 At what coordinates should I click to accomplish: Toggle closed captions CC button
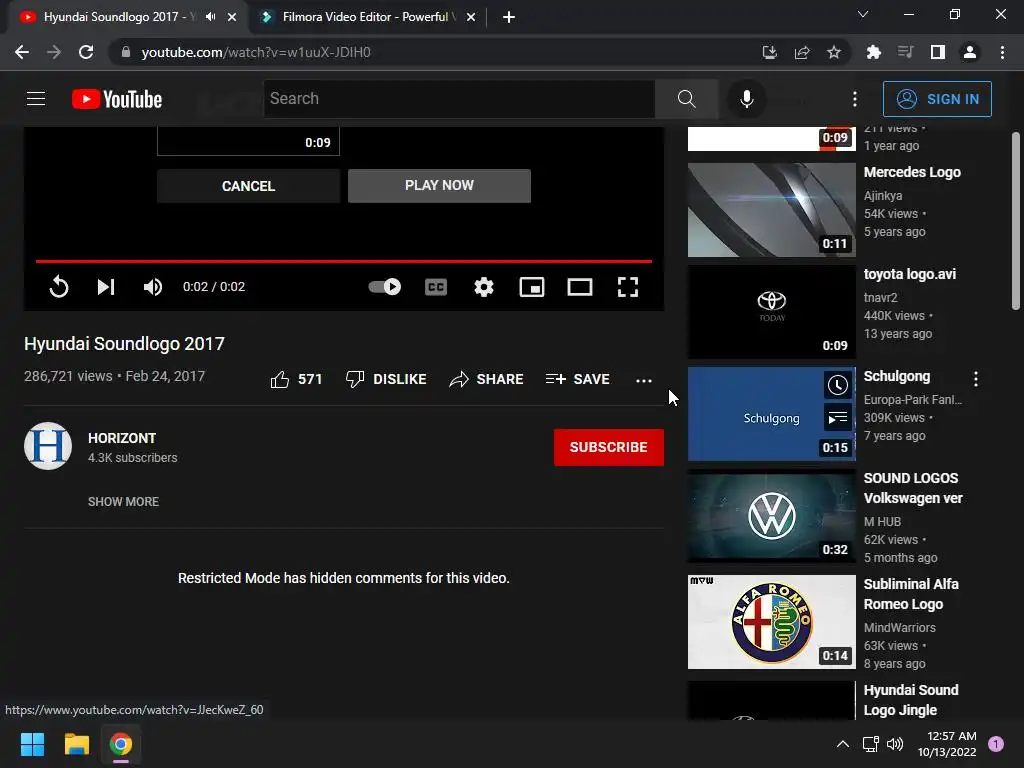436,287
